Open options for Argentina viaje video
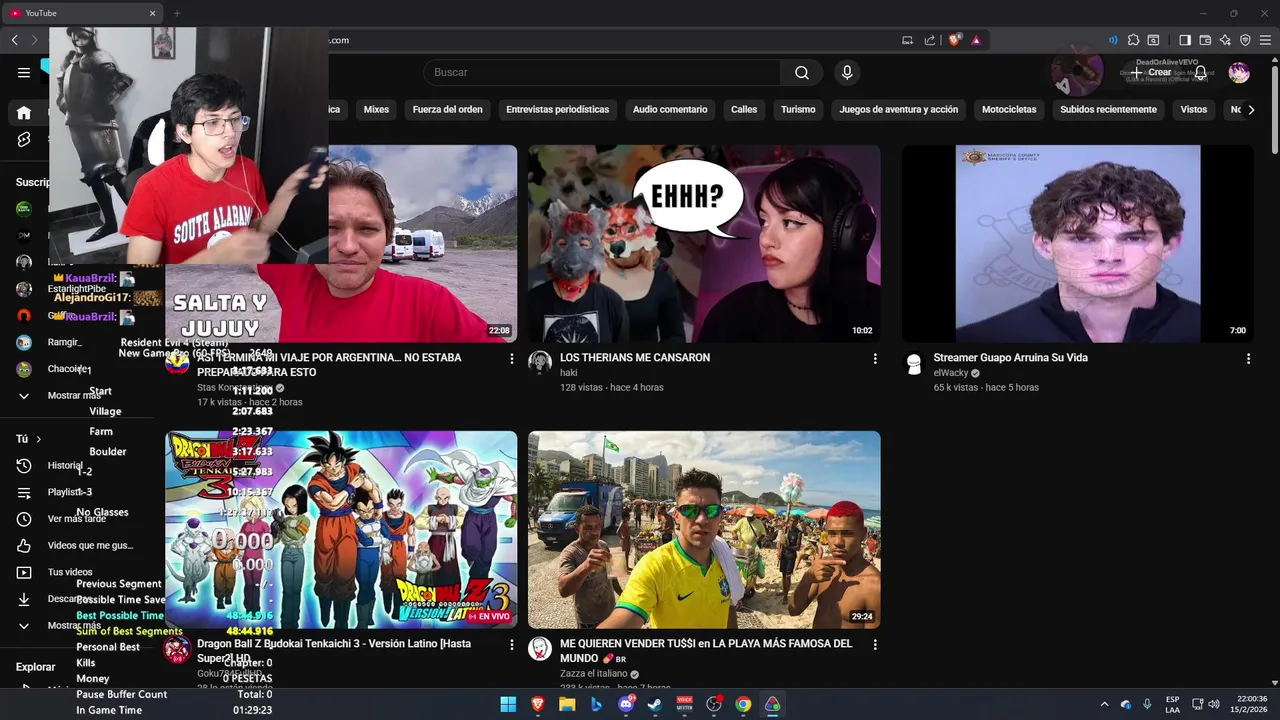1280x720 pixels. [512, 358]
